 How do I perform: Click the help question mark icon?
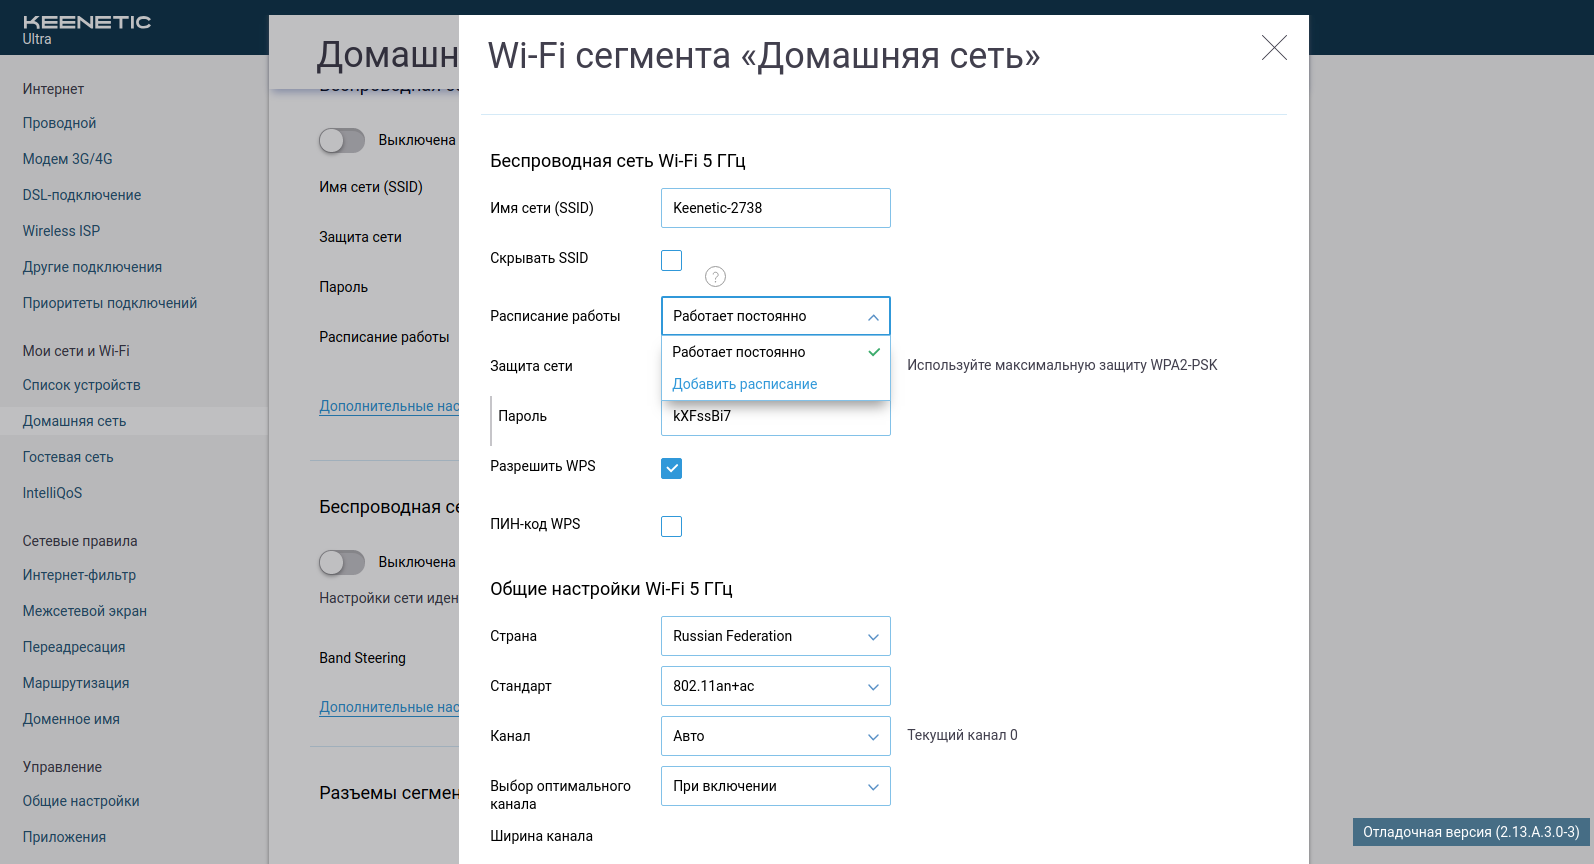[715, 277]
